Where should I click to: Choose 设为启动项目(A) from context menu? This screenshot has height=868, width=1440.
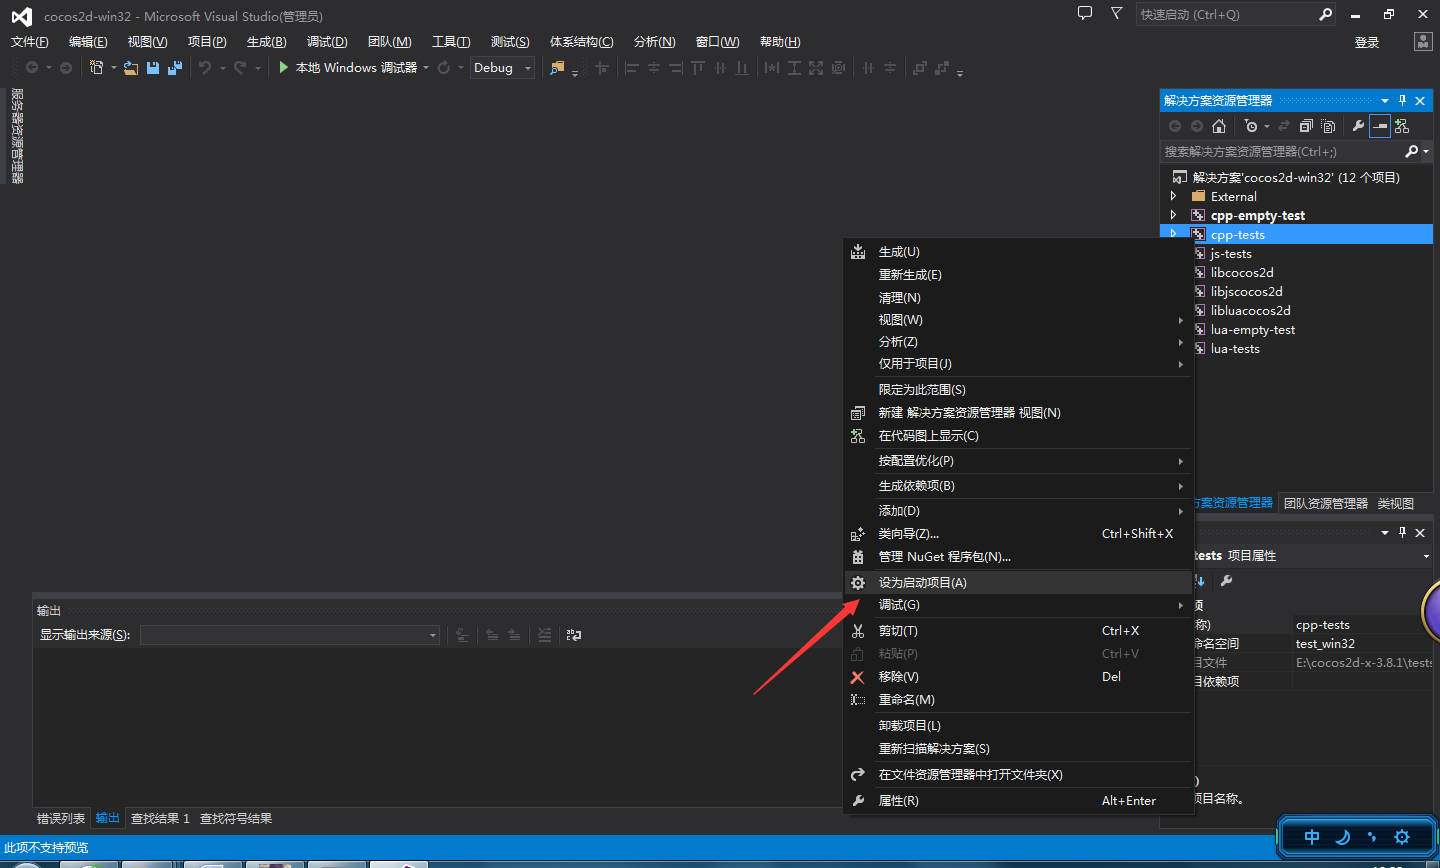click(x=1018, y=583)
